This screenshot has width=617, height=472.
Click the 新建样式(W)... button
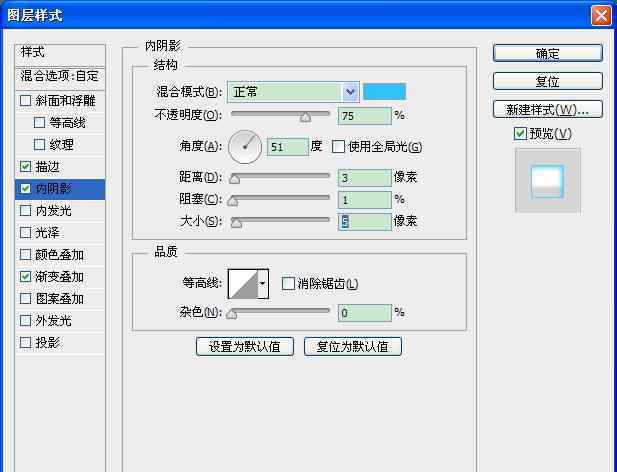click(x=548, y=109)
